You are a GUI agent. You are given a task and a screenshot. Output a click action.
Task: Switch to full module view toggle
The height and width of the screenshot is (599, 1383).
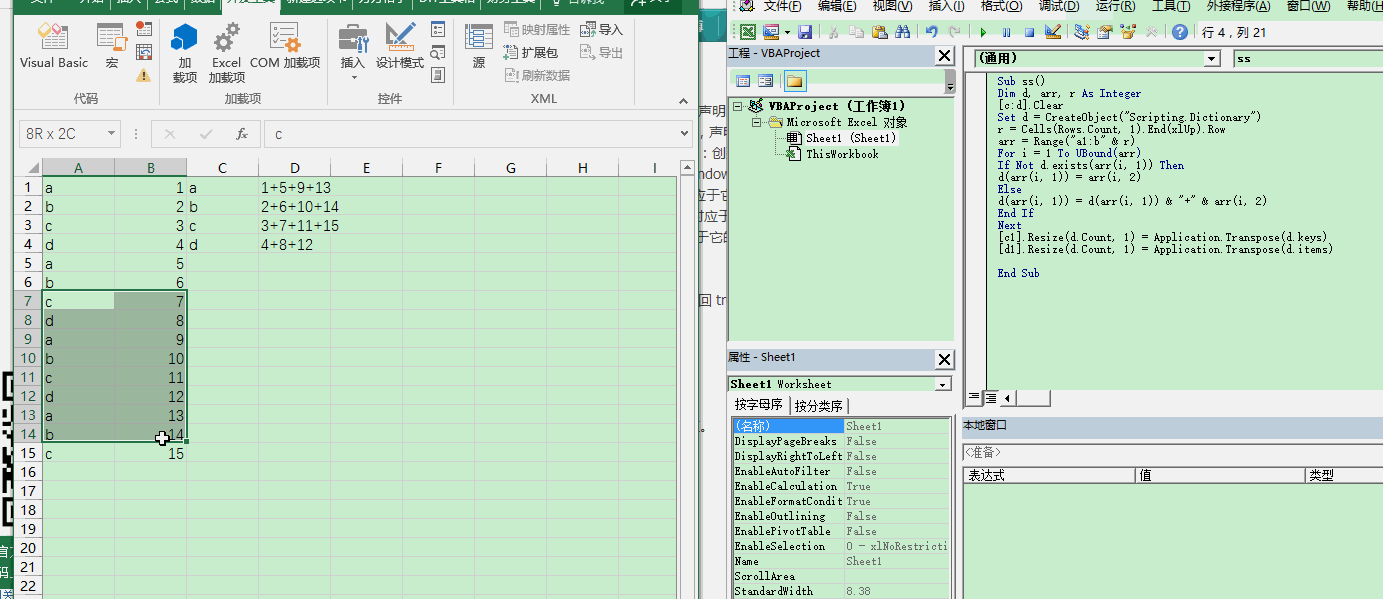(990, 398)
